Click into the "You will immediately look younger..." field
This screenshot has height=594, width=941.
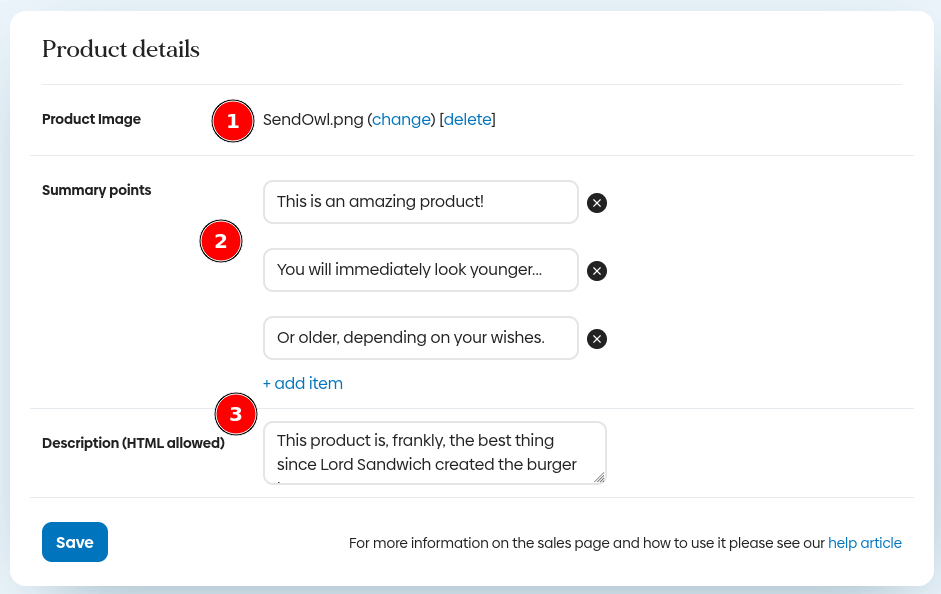(420, 270)
